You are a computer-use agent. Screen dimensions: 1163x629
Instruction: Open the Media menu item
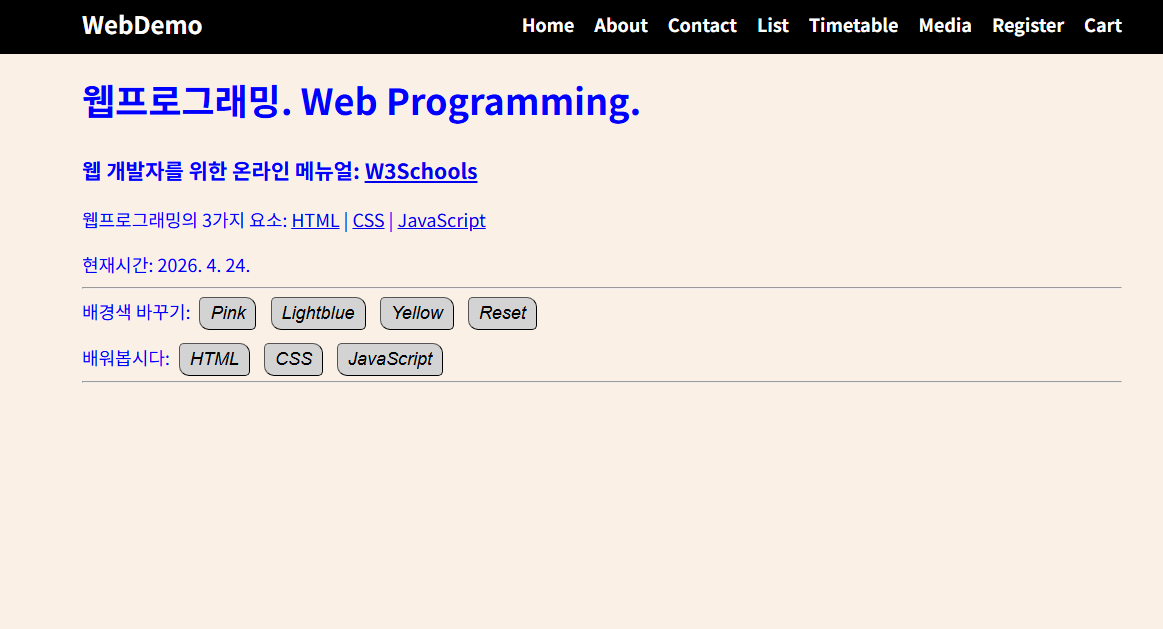pos(944,25)
